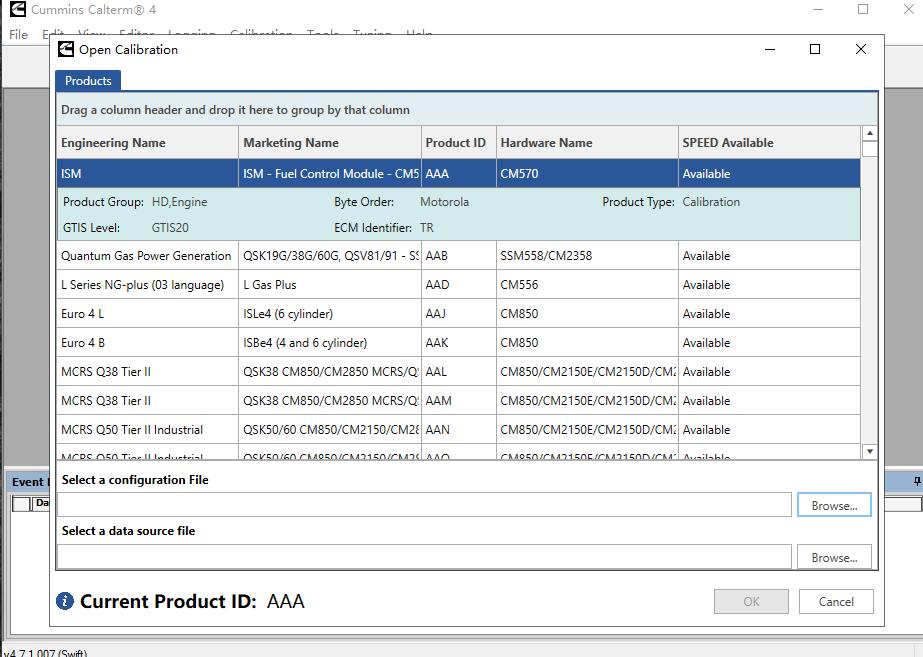This screenshot has height=657, width=923.
Task: Collapse the expanded ISM product details
Action: pyautogui.click(x=145, y=173)
